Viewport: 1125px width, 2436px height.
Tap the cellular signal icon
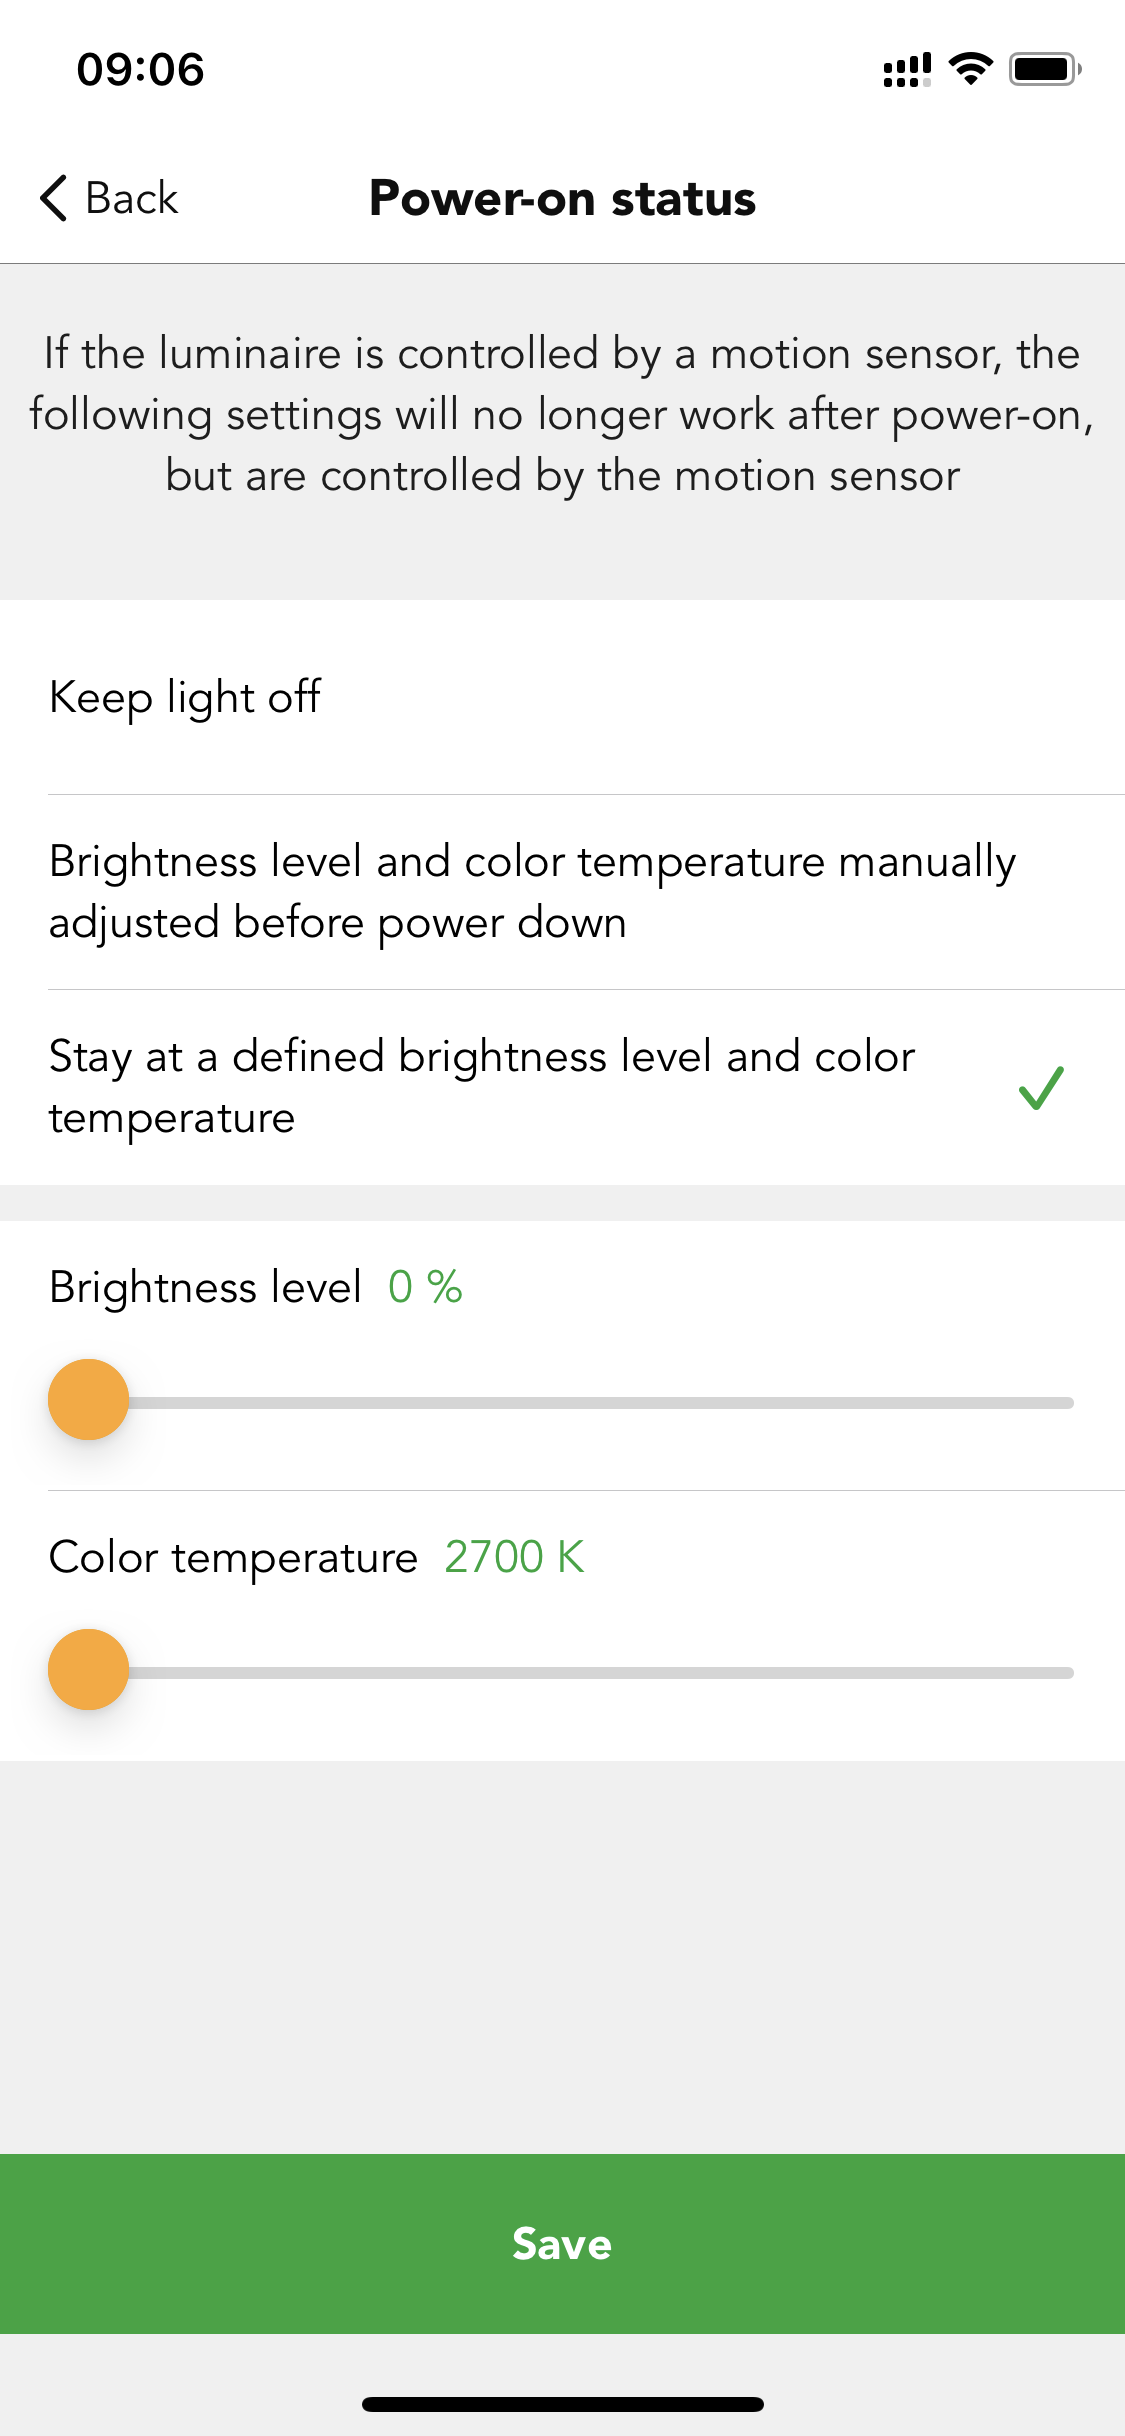907,70
